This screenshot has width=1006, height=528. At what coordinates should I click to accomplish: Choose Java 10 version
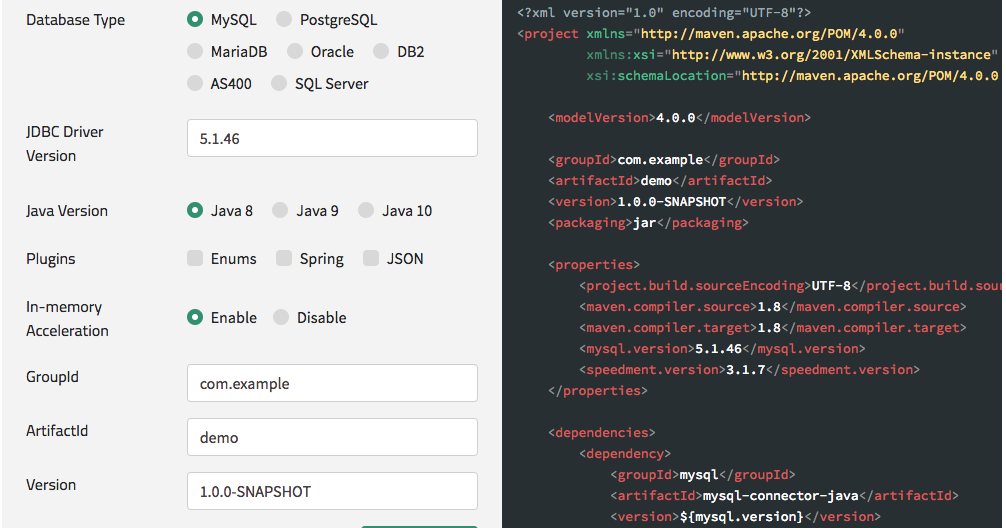click(366, 210)
